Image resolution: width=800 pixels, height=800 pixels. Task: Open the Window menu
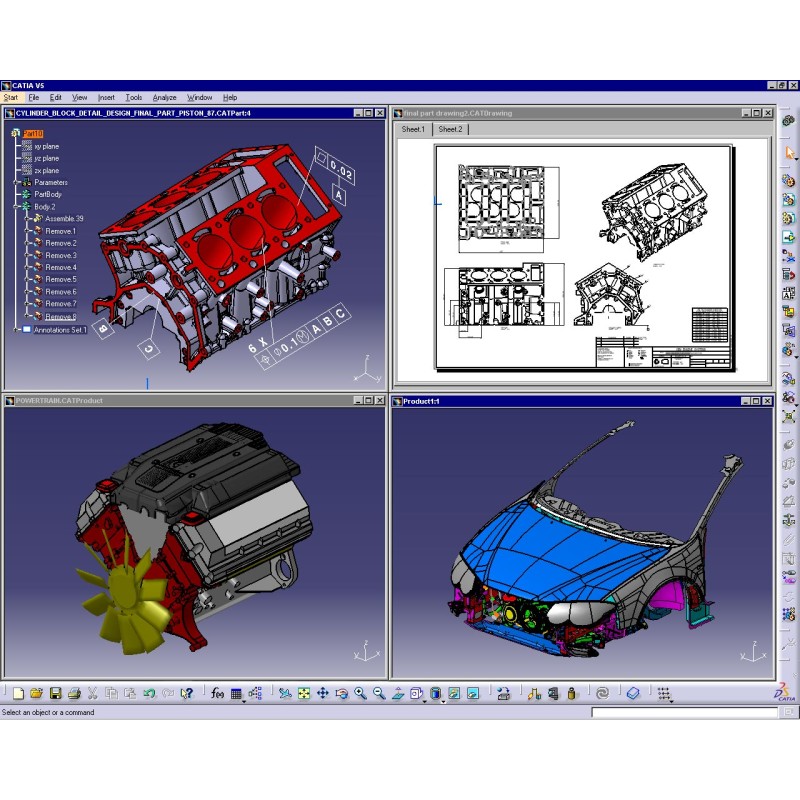point(199,97)
